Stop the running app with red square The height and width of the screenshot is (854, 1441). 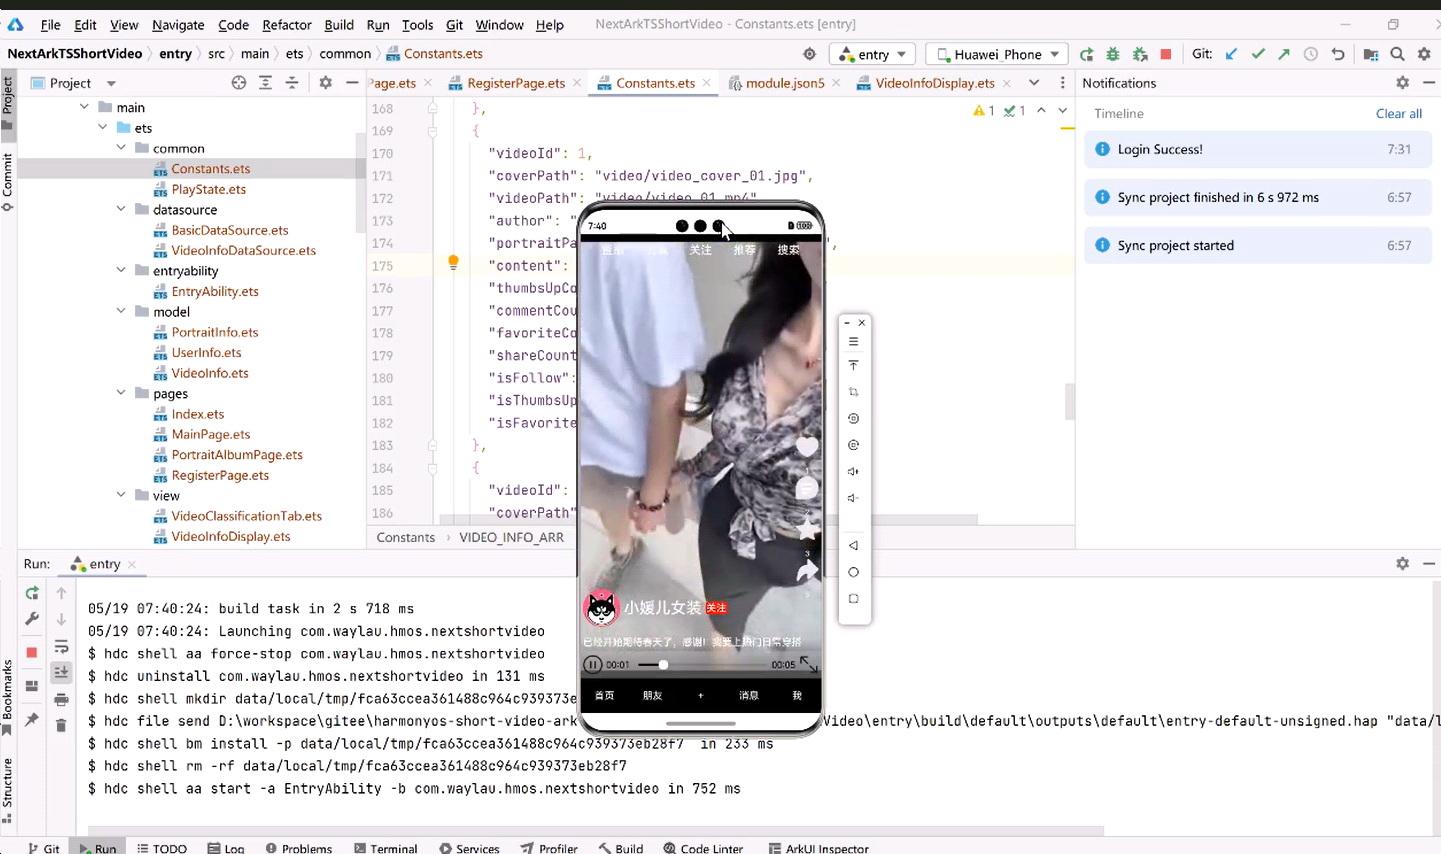point(1166,54)
